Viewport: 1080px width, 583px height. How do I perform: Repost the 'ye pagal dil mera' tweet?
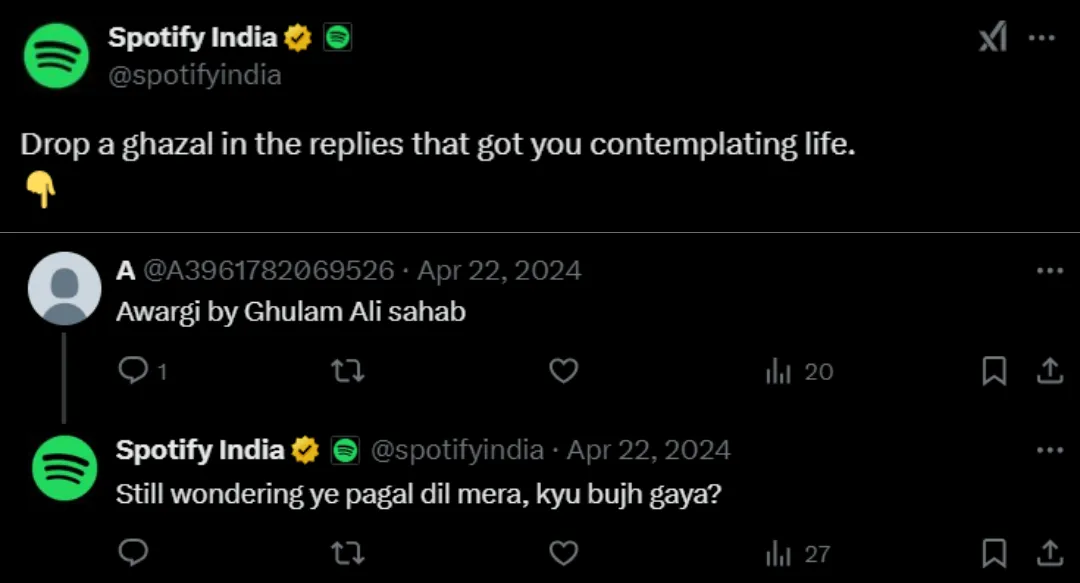(348, 553)
